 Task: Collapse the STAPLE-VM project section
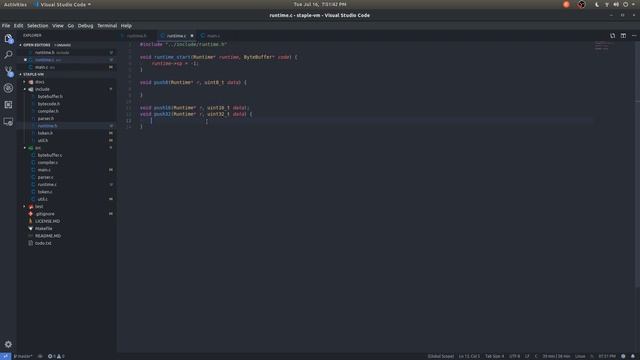(20, 74)
